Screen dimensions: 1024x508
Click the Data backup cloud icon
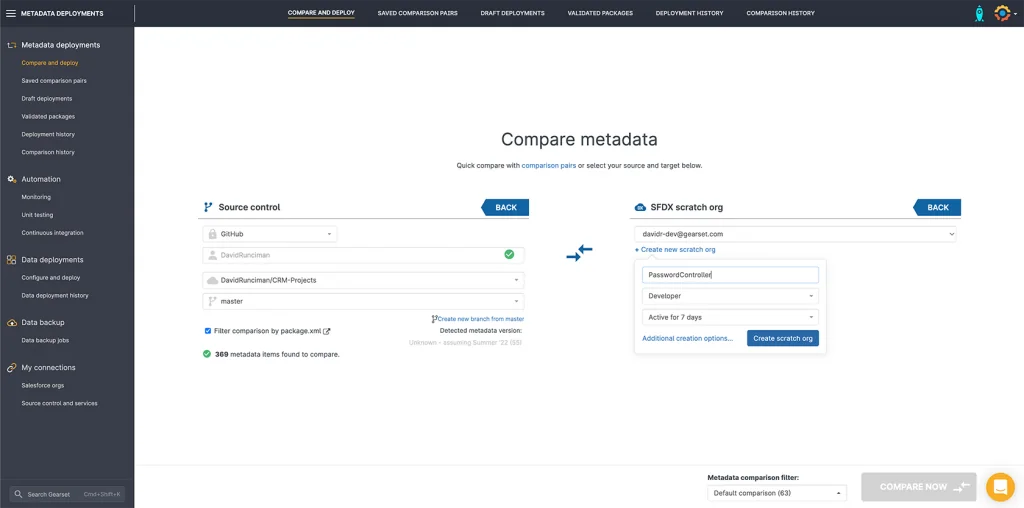(x=11, y=323)
